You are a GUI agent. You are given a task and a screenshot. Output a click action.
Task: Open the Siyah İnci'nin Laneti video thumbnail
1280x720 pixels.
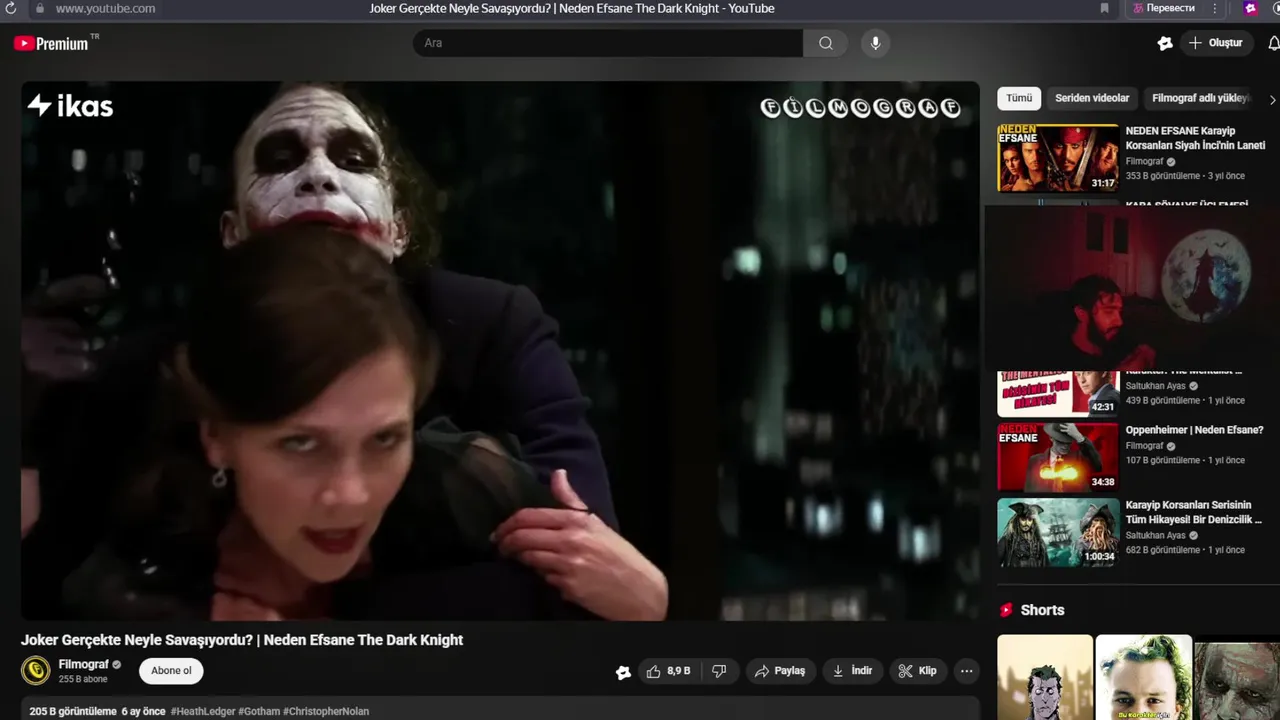(x=1058, y=158)
